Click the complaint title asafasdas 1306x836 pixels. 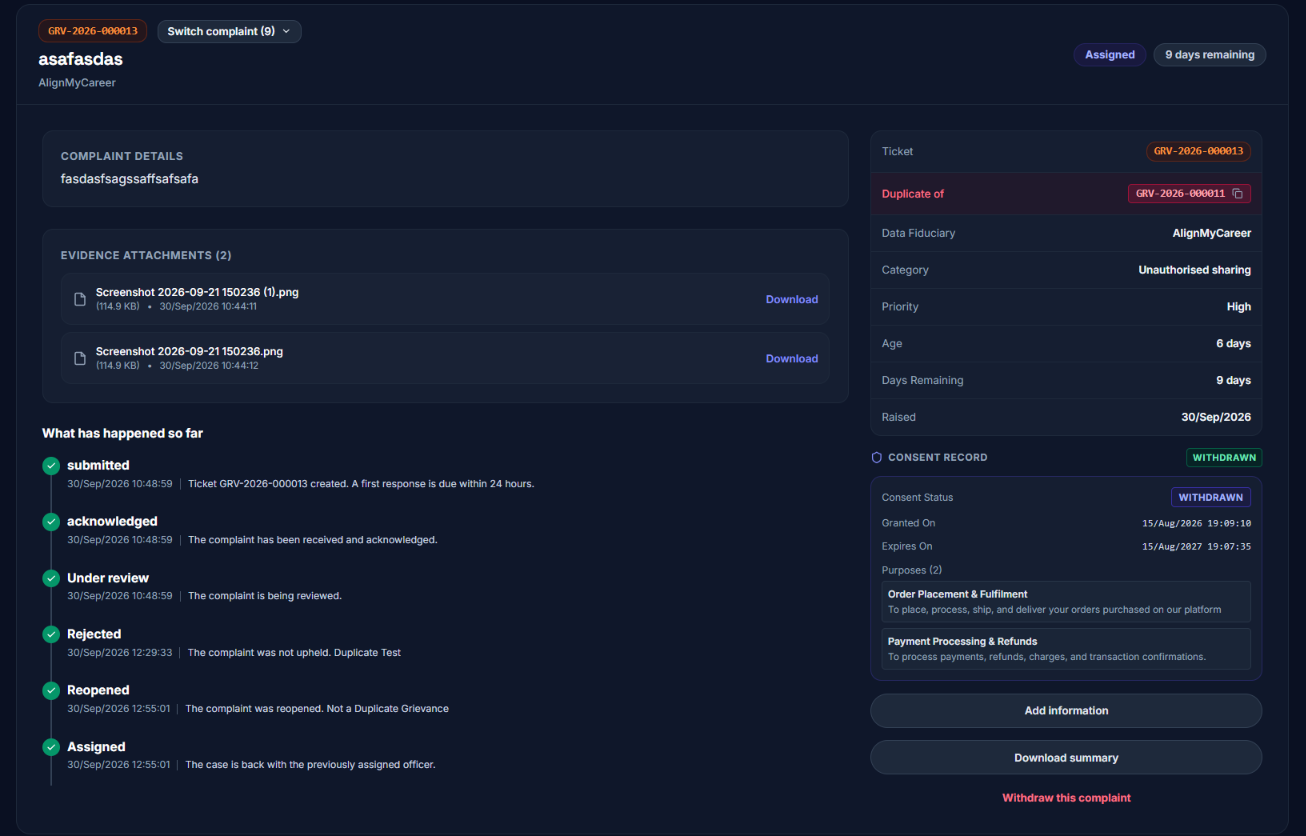[81, 59]
